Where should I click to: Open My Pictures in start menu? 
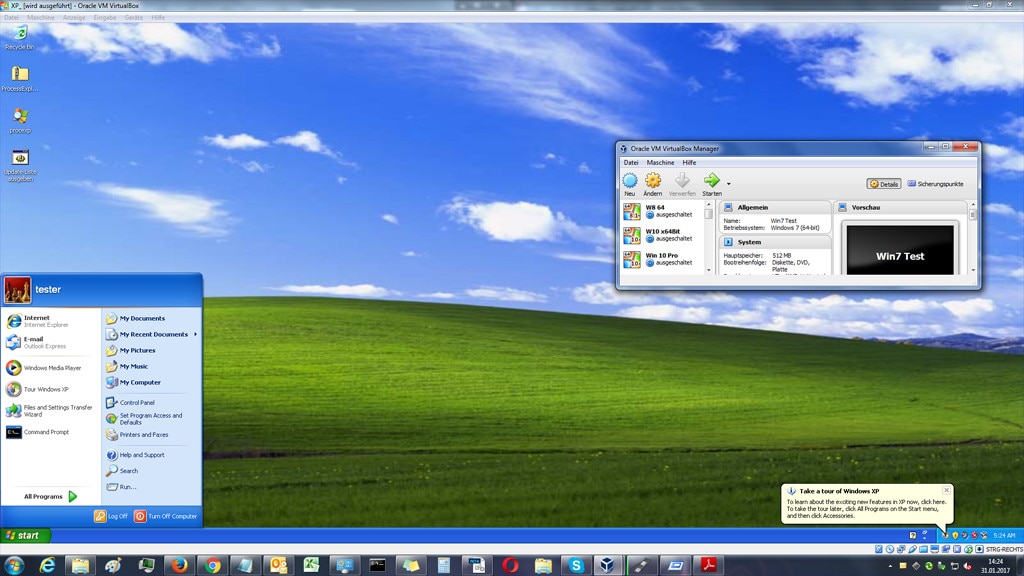pos(152,350)
